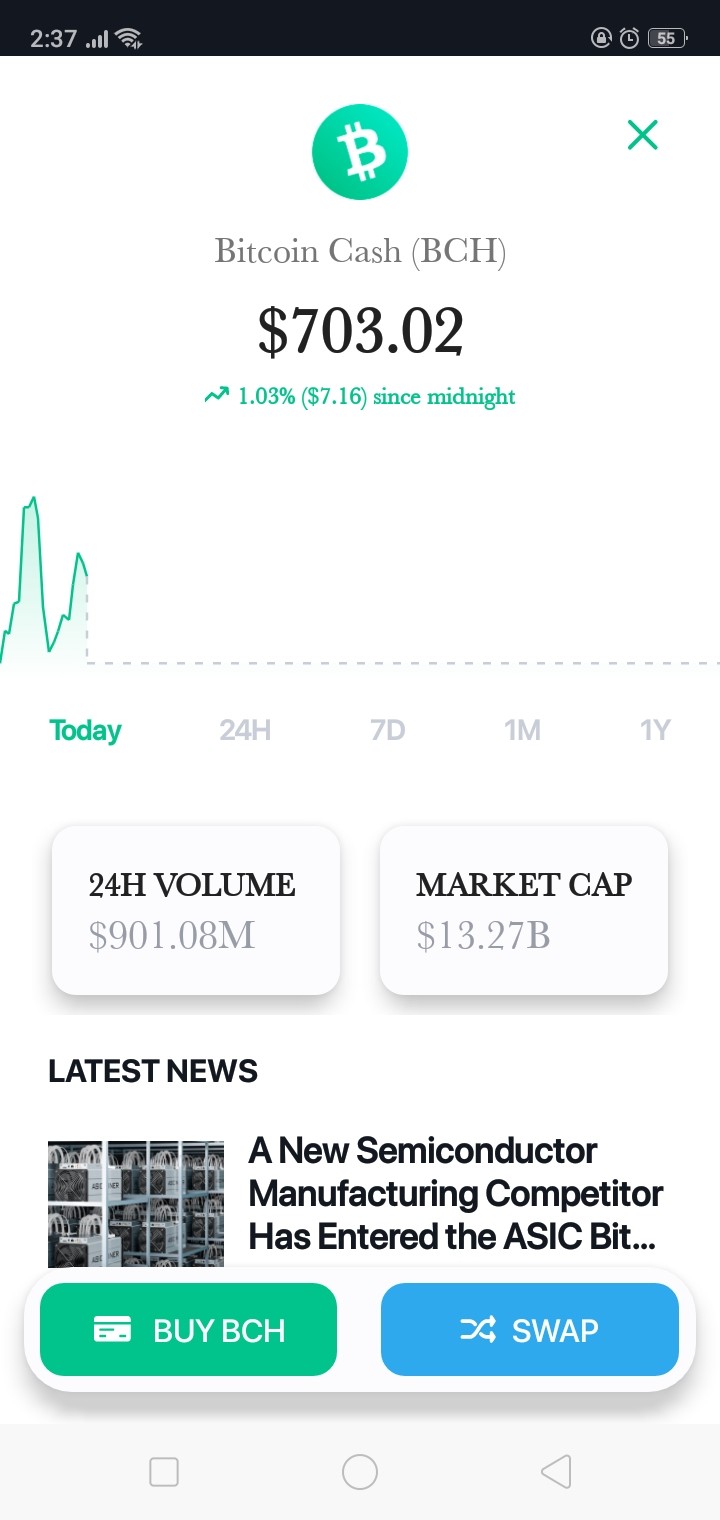Switch chart to 7D range

(387, 730)
